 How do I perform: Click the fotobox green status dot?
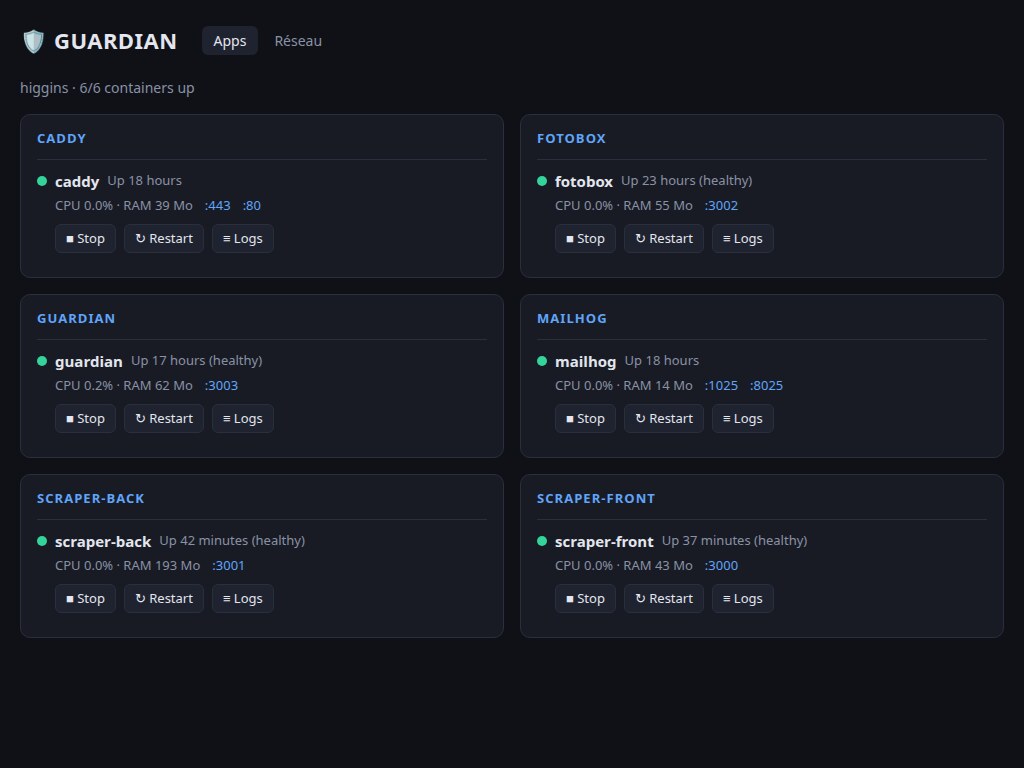pos(542,181)
